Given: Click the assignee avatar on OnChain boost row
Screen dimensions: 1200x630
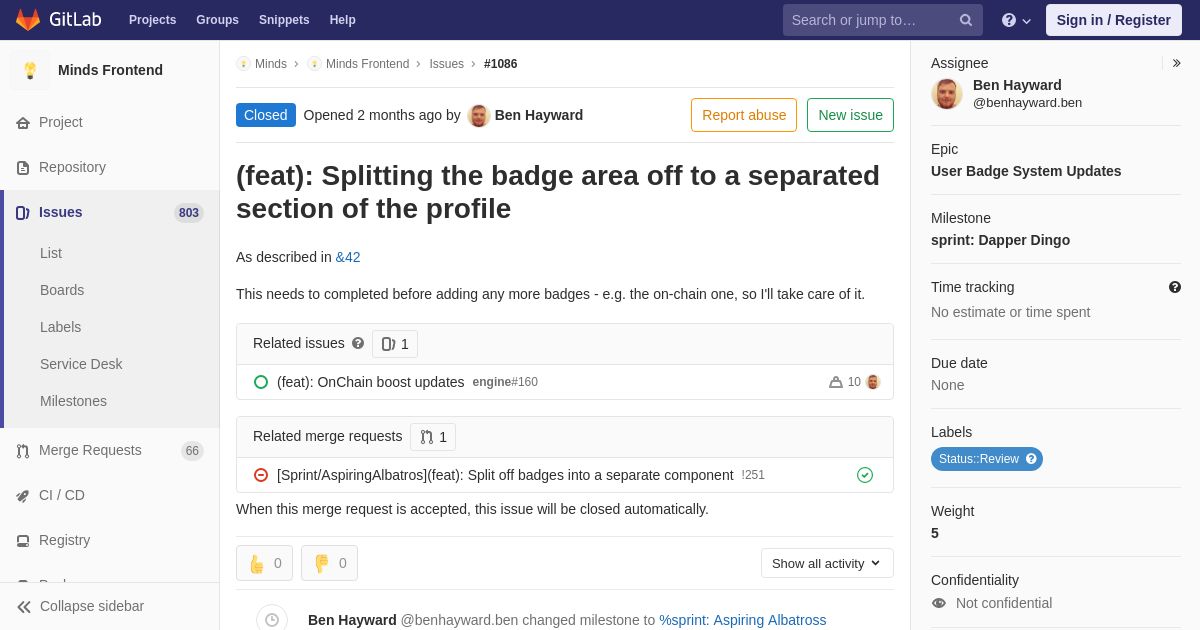Looking at the screenshot, I should point(873,382).
